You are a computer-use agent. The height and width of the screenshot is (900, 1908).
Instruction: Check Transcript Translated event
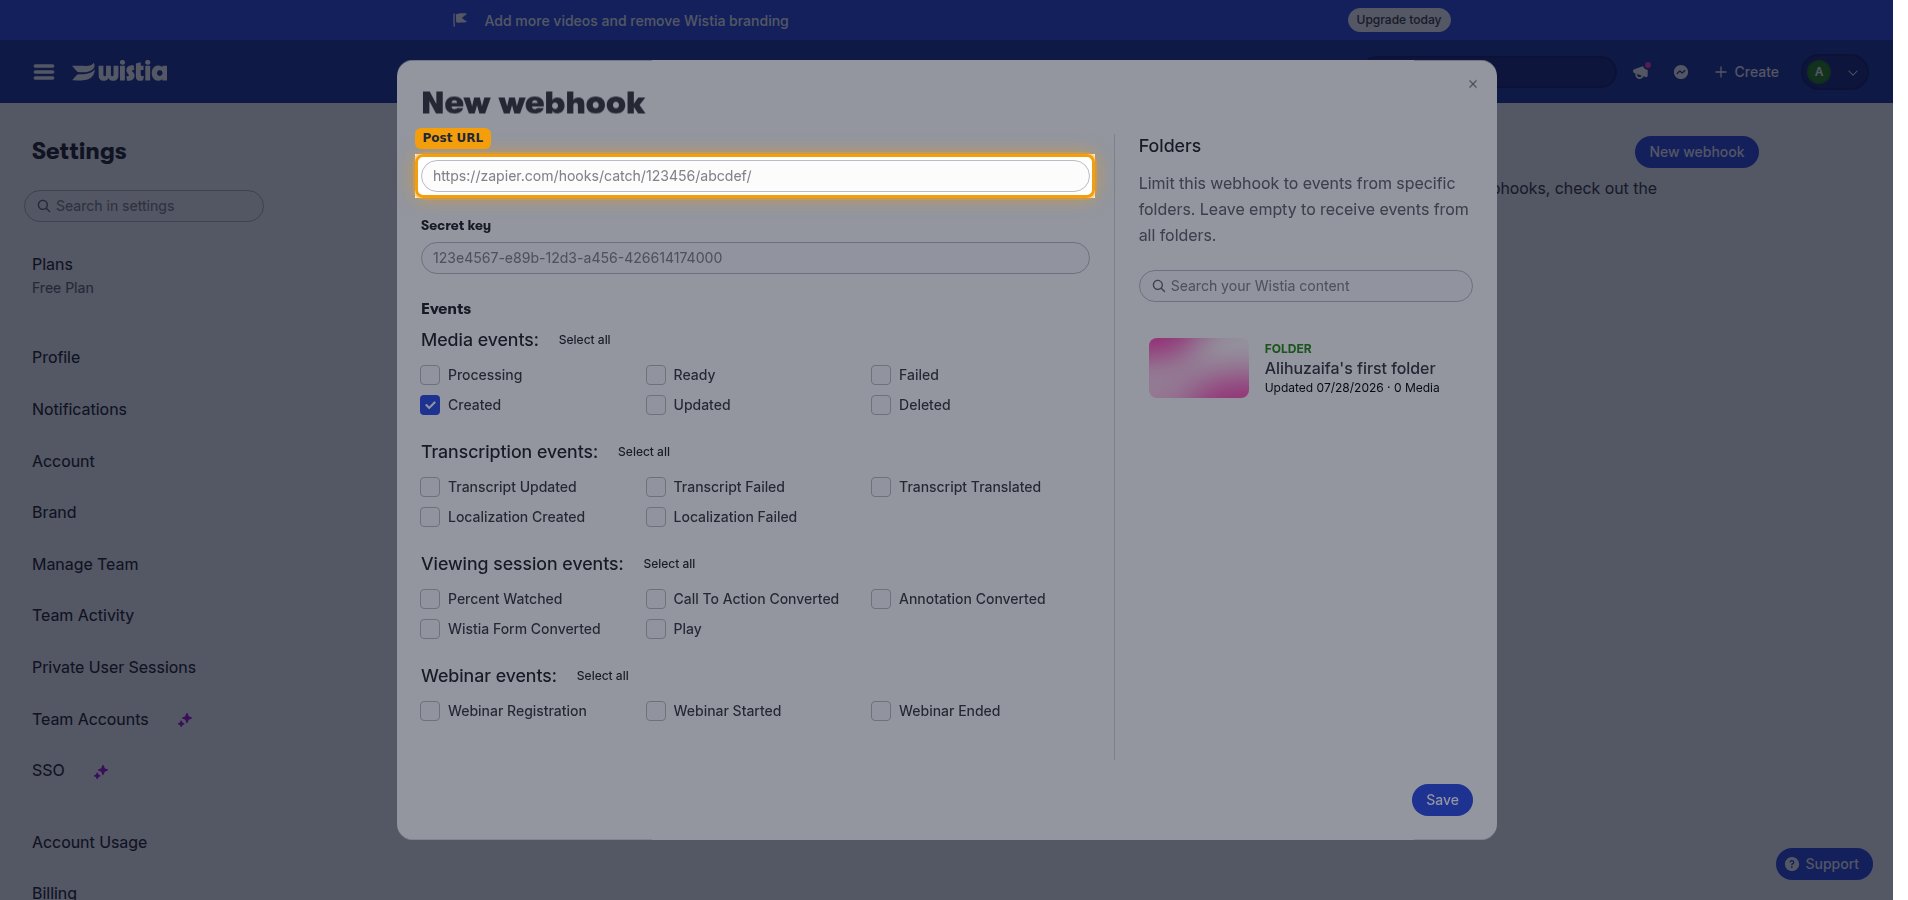click(x=881, y=487)
